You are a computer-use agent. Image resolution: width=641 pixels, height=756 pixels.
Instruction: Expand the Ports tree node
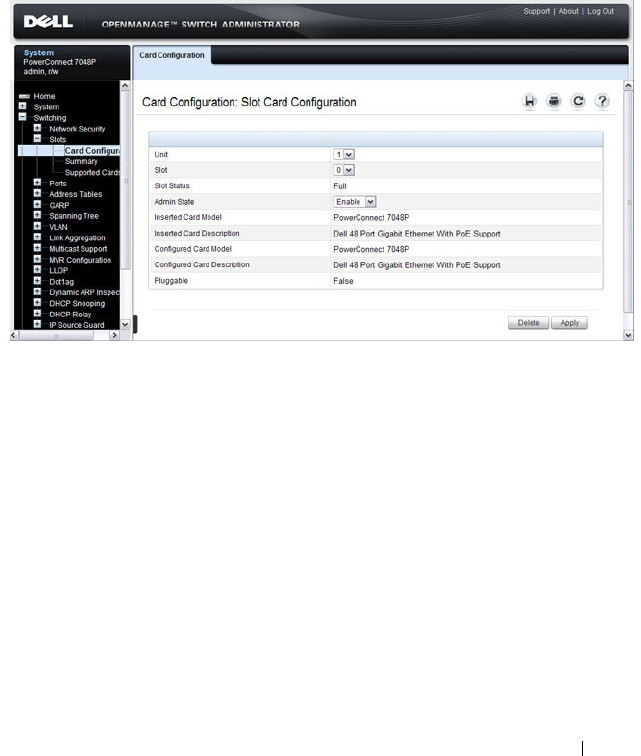[37, 183]
